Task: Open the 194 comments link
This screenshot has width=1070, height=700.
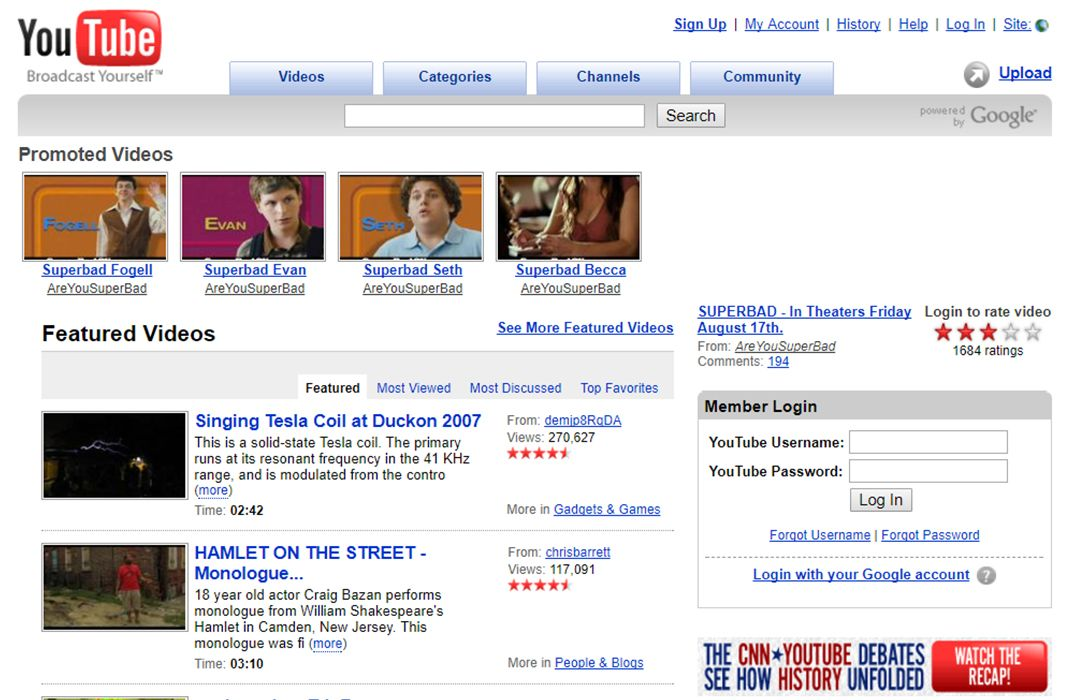Action: (x=778, y=362)
